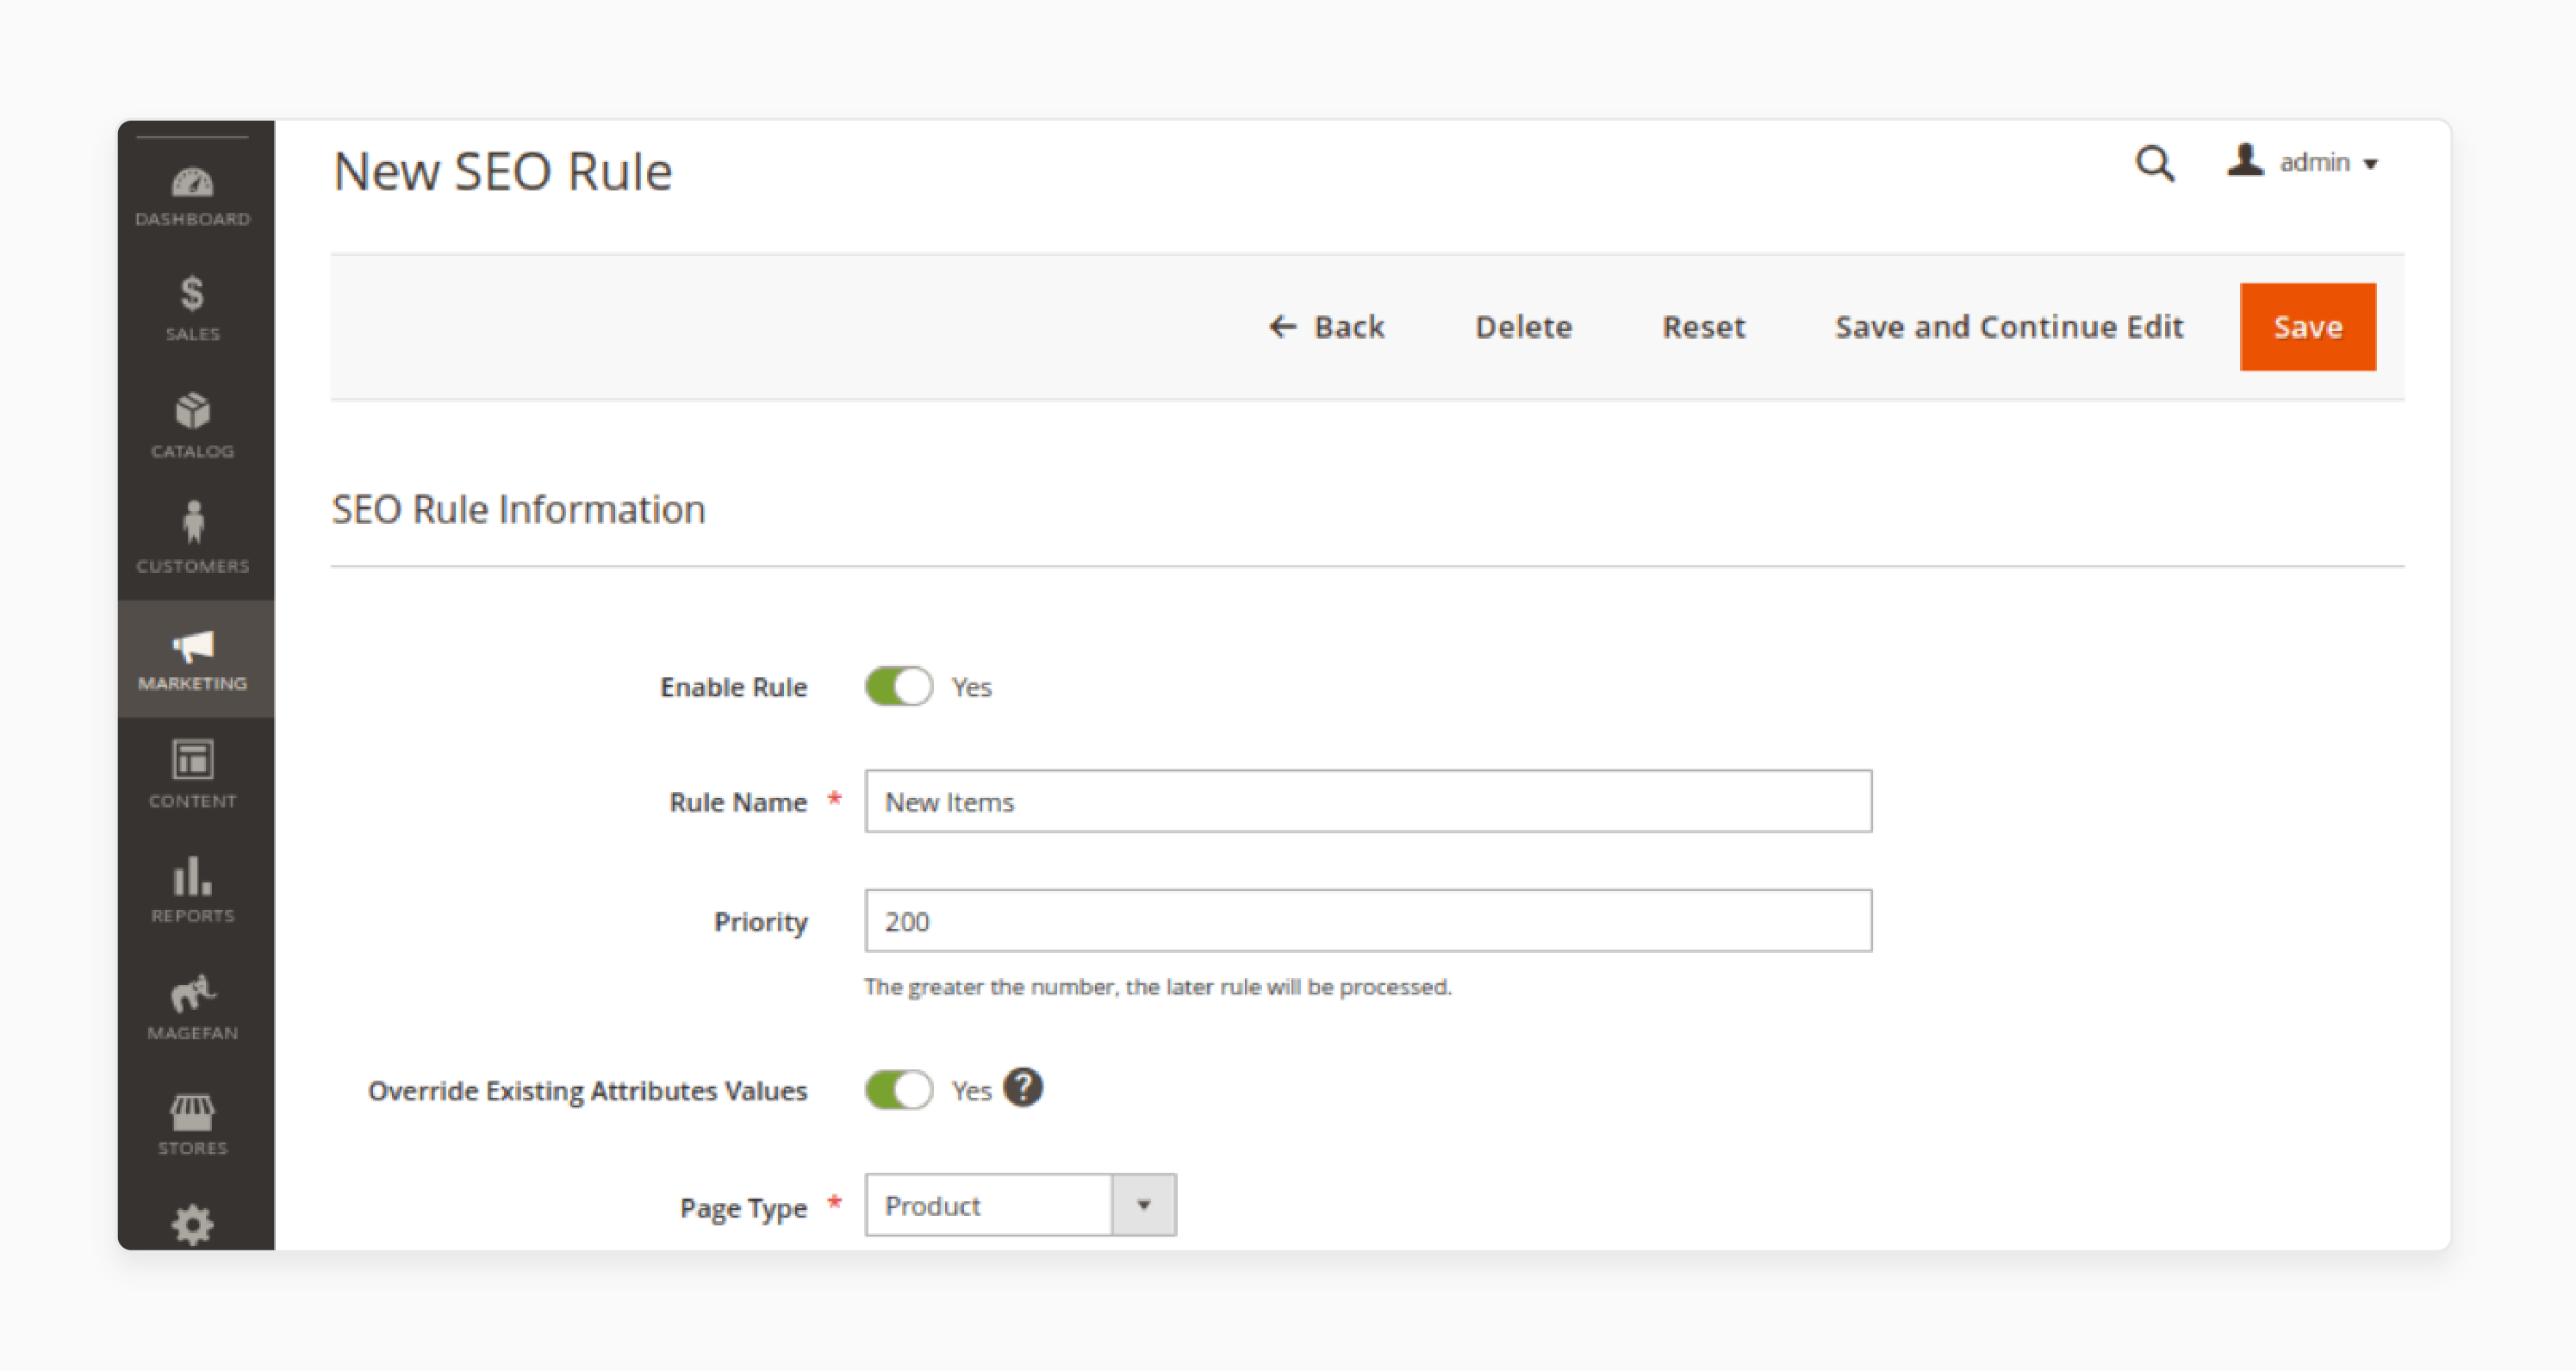Image resolution: width=2576 pixels, height=1371 pixels.
Task: Click the Delete button
Action: click(x=1523, y=327)
